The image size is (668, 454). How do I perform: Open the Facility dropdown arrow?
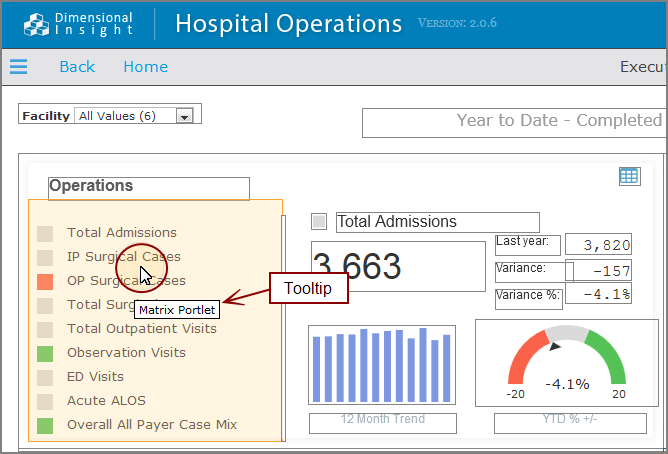coord(184,116)
